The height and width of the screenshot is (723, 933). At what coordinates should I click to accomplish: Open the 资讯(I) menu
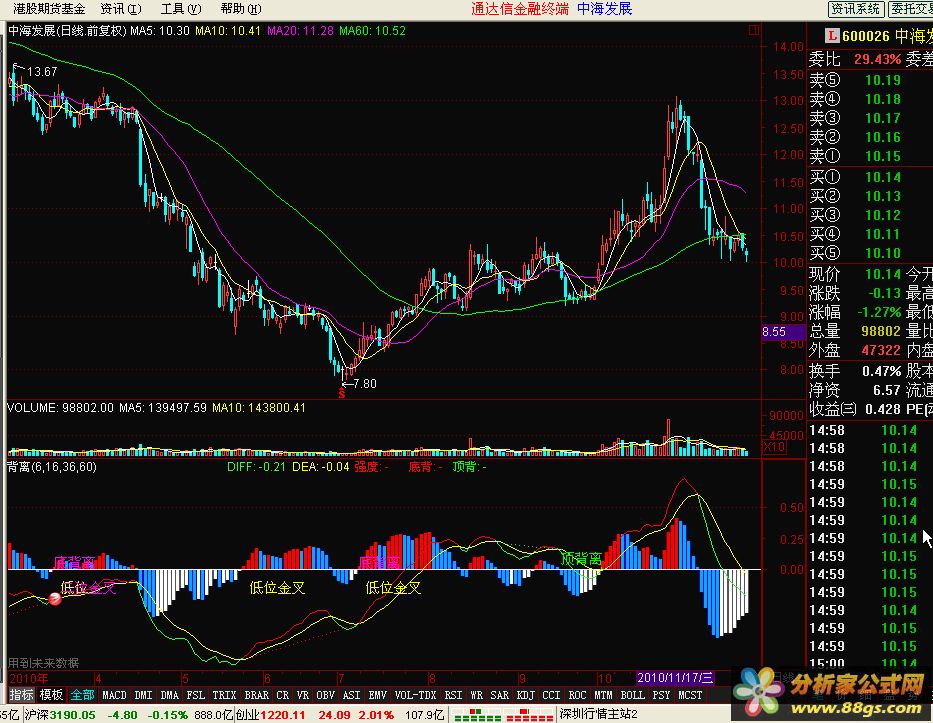[121, 9]
